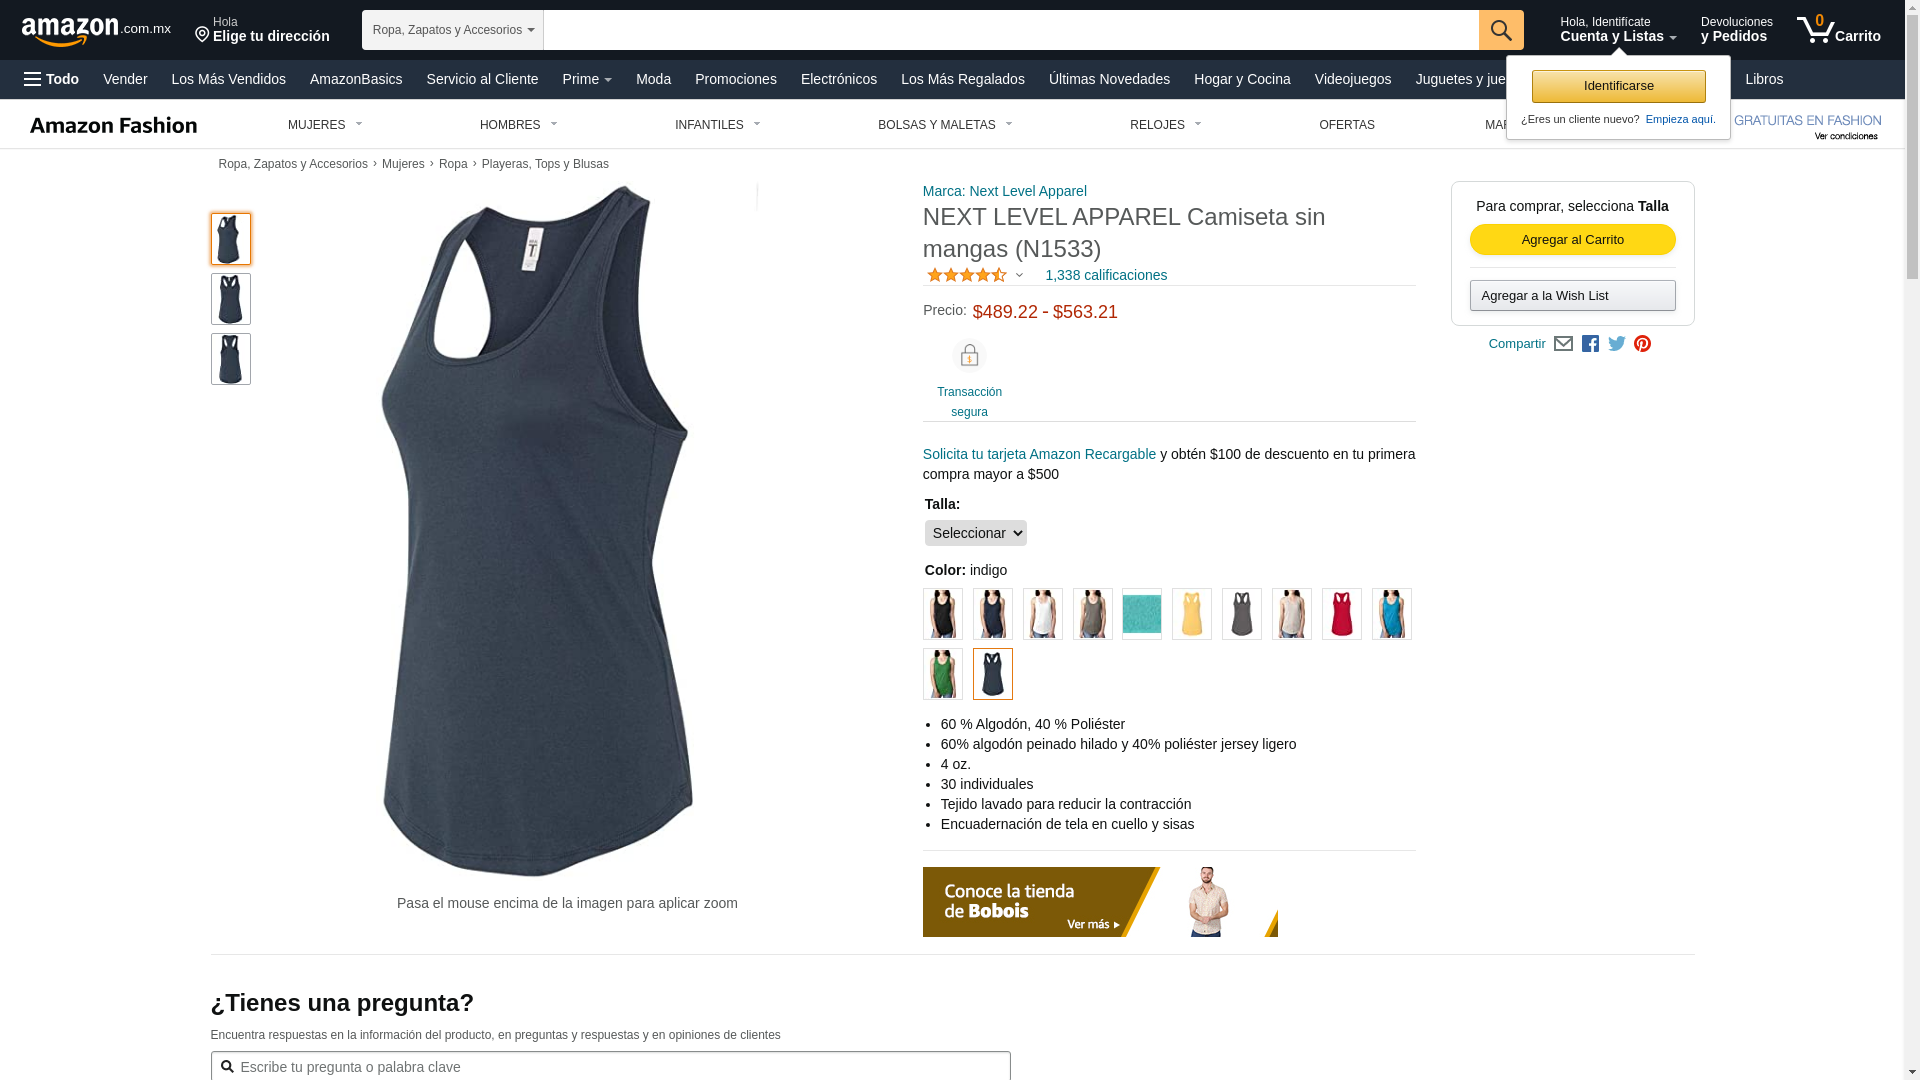Select the red tank top color swatch
The width and height of the screenshot is (1920, 1080).
[x=1341, y=614]
